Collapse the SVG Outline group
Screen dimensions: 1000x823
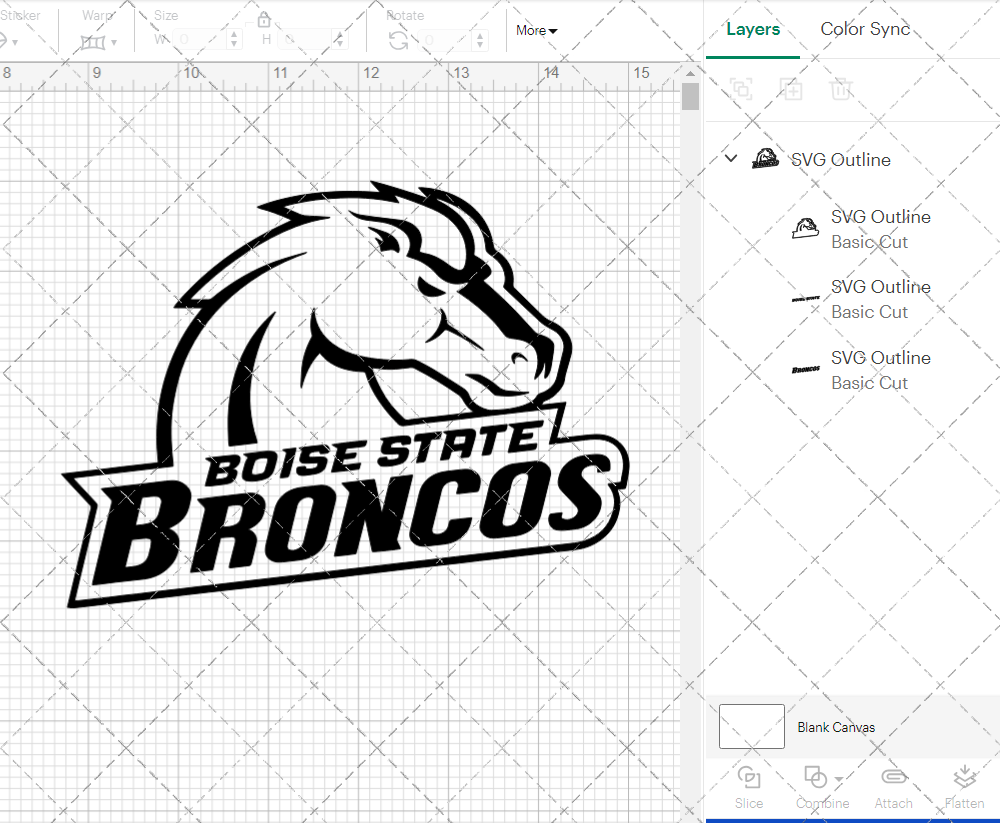tap(730, 158)
